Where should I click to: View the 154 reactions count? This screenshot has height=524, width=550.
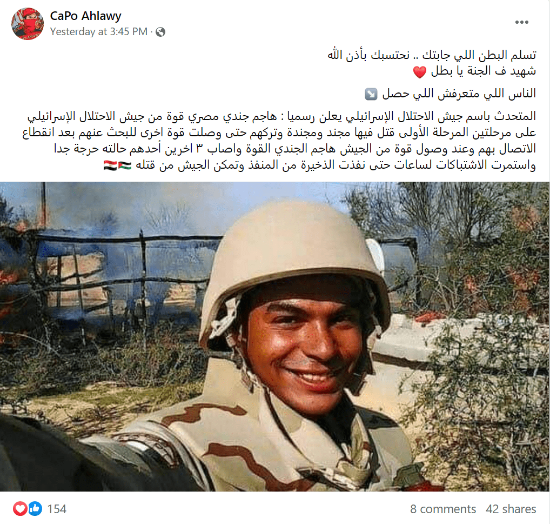[56, 509]
